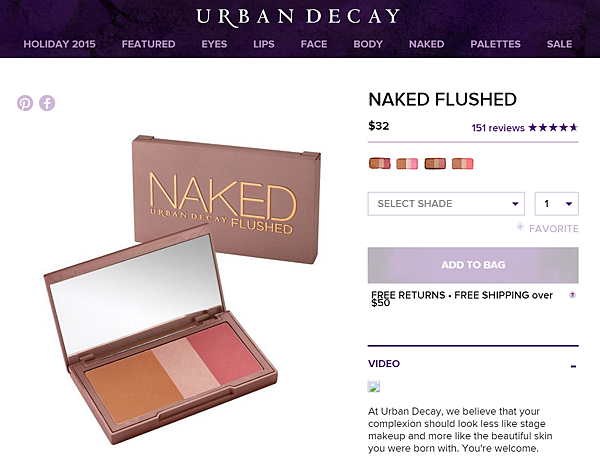Choose the second pink shade swatch

[407, 164]
